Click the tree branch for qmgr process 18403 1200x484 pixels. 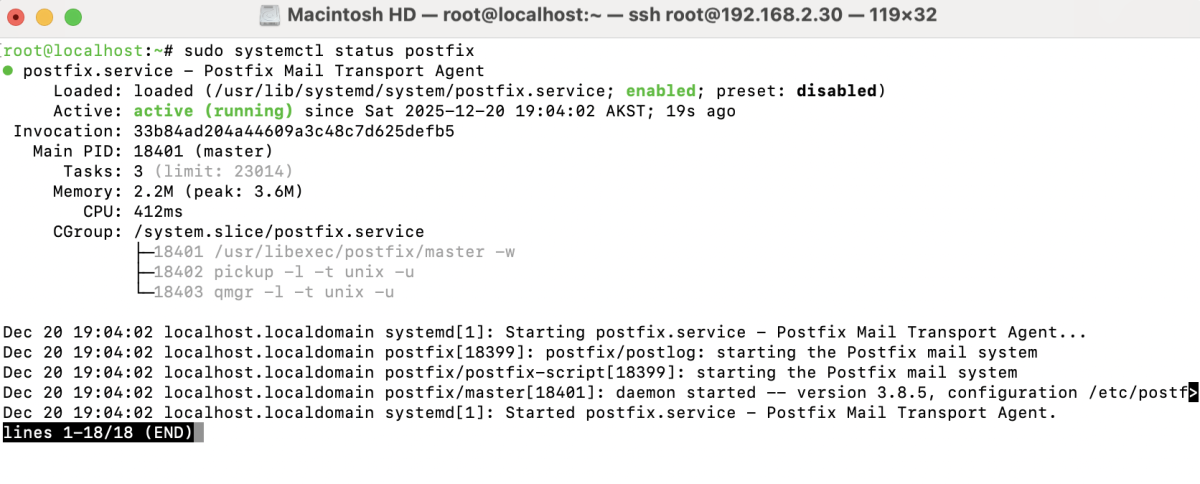tap(143, 292)
